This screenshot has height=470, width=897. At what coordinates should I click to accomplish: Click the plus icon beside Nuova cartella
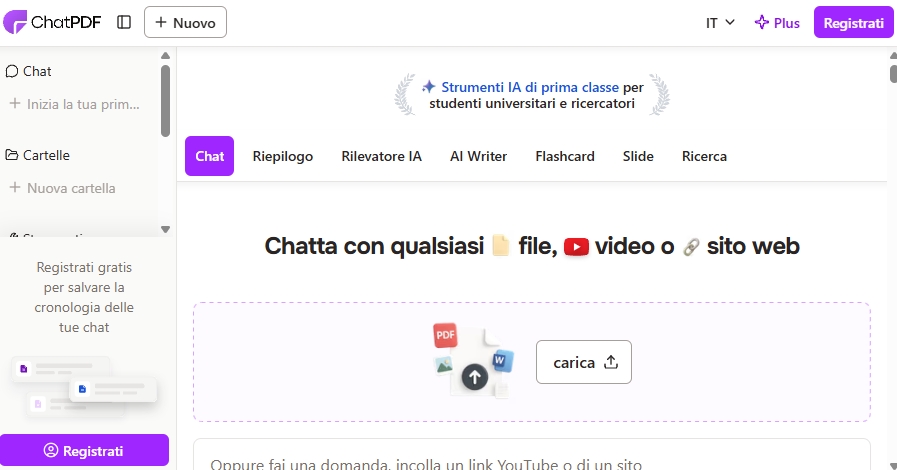15,188
